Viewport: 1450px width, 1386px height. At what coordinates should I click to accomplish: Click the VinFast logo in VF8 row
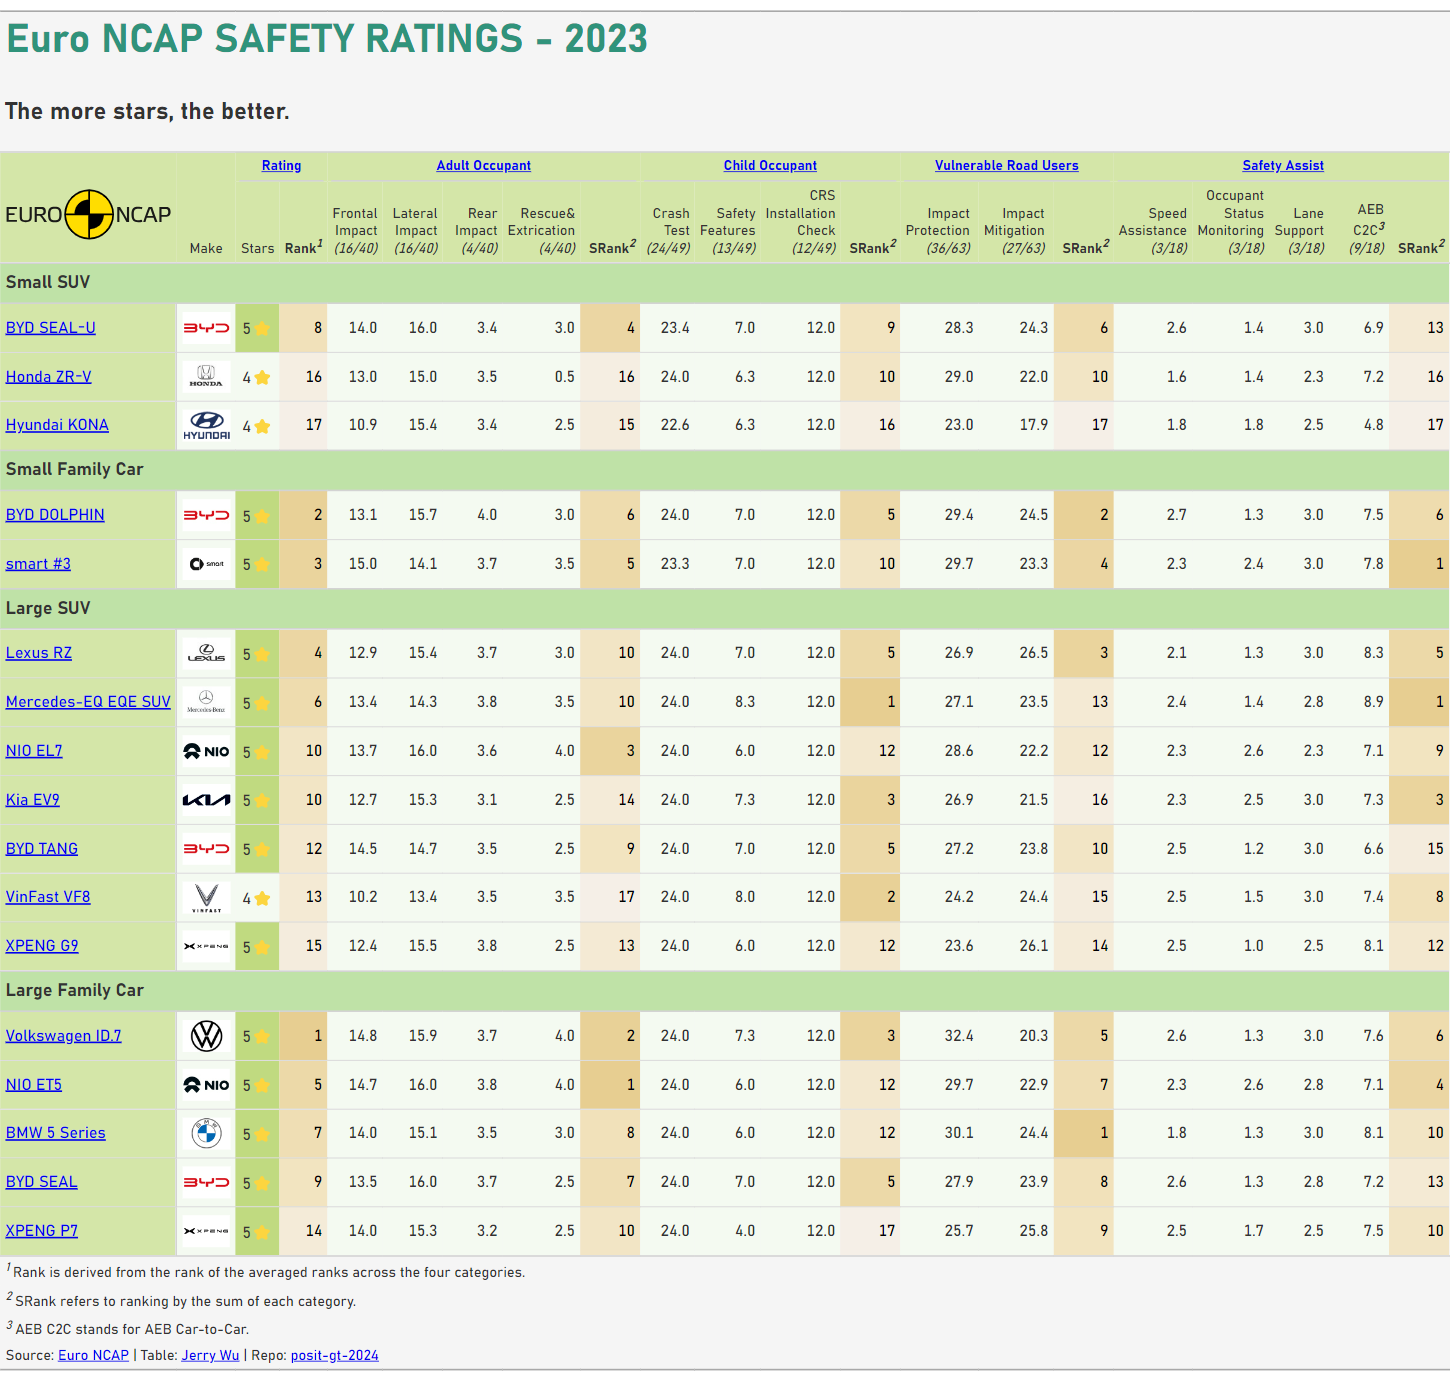point(206,897)
